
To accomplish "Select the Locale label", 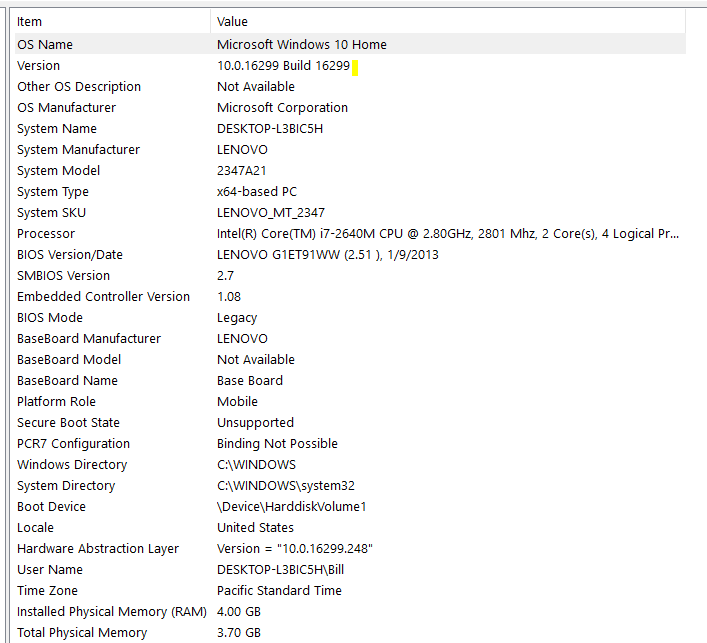I will click(x=35, y=528).
